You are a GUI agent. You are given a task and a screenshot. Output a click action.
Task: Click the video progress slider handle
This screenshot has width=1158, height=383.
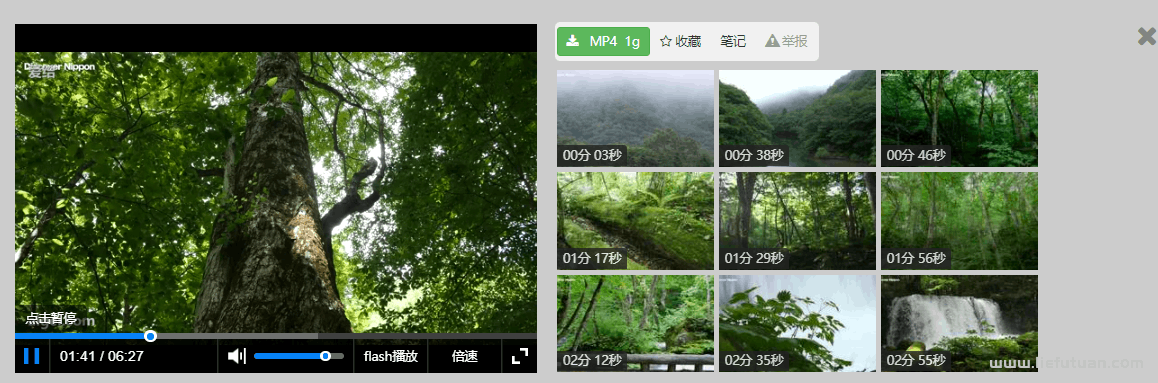[151, 336]
